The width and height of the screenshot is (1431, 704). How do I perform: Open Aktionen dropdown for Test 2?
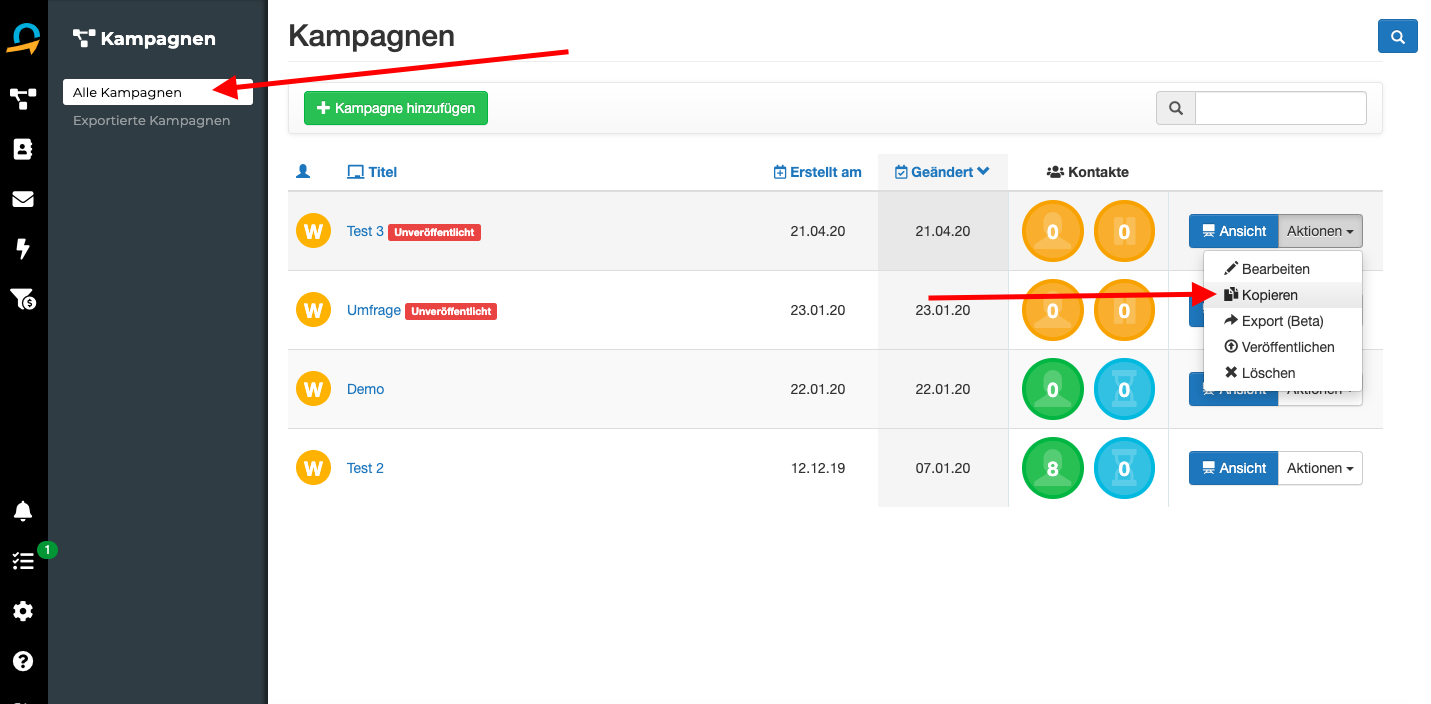click(1320, 468)
